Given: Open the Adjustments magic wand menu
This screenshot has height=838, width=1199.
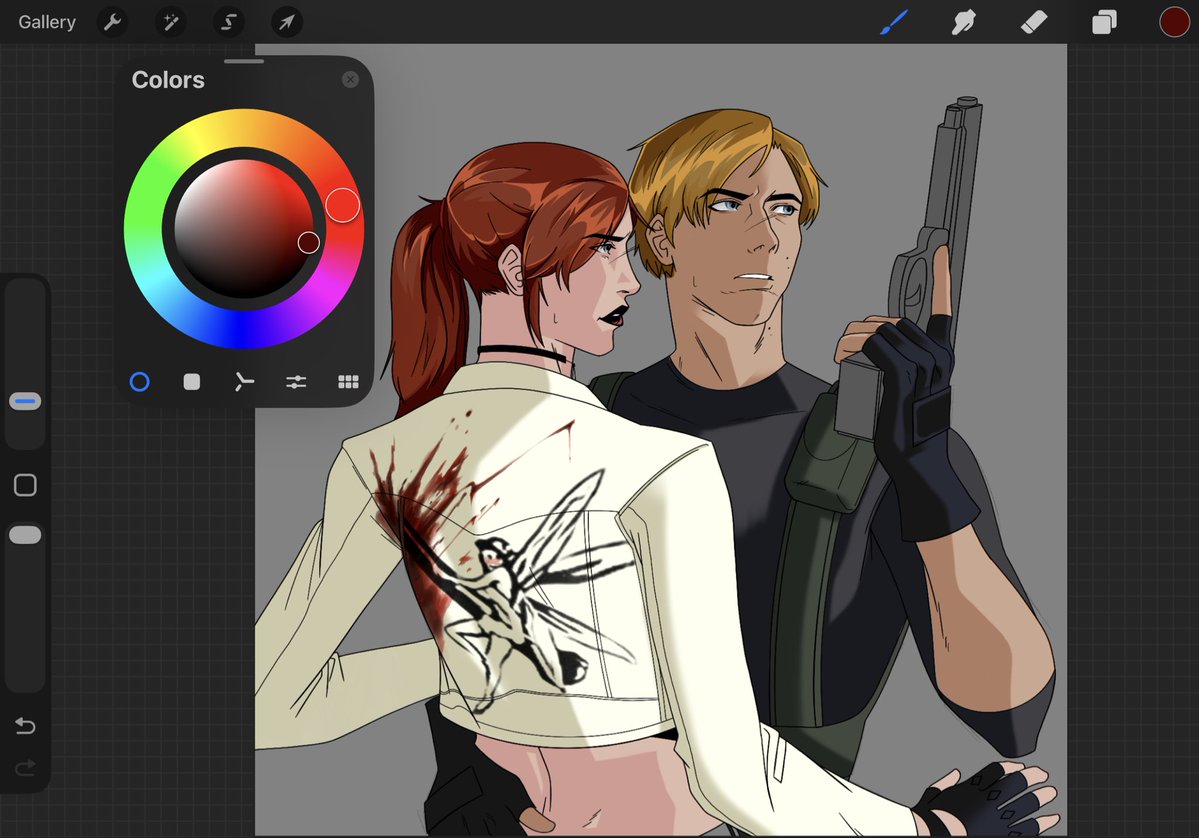Looking at the screenshot, I should point(171,22).
